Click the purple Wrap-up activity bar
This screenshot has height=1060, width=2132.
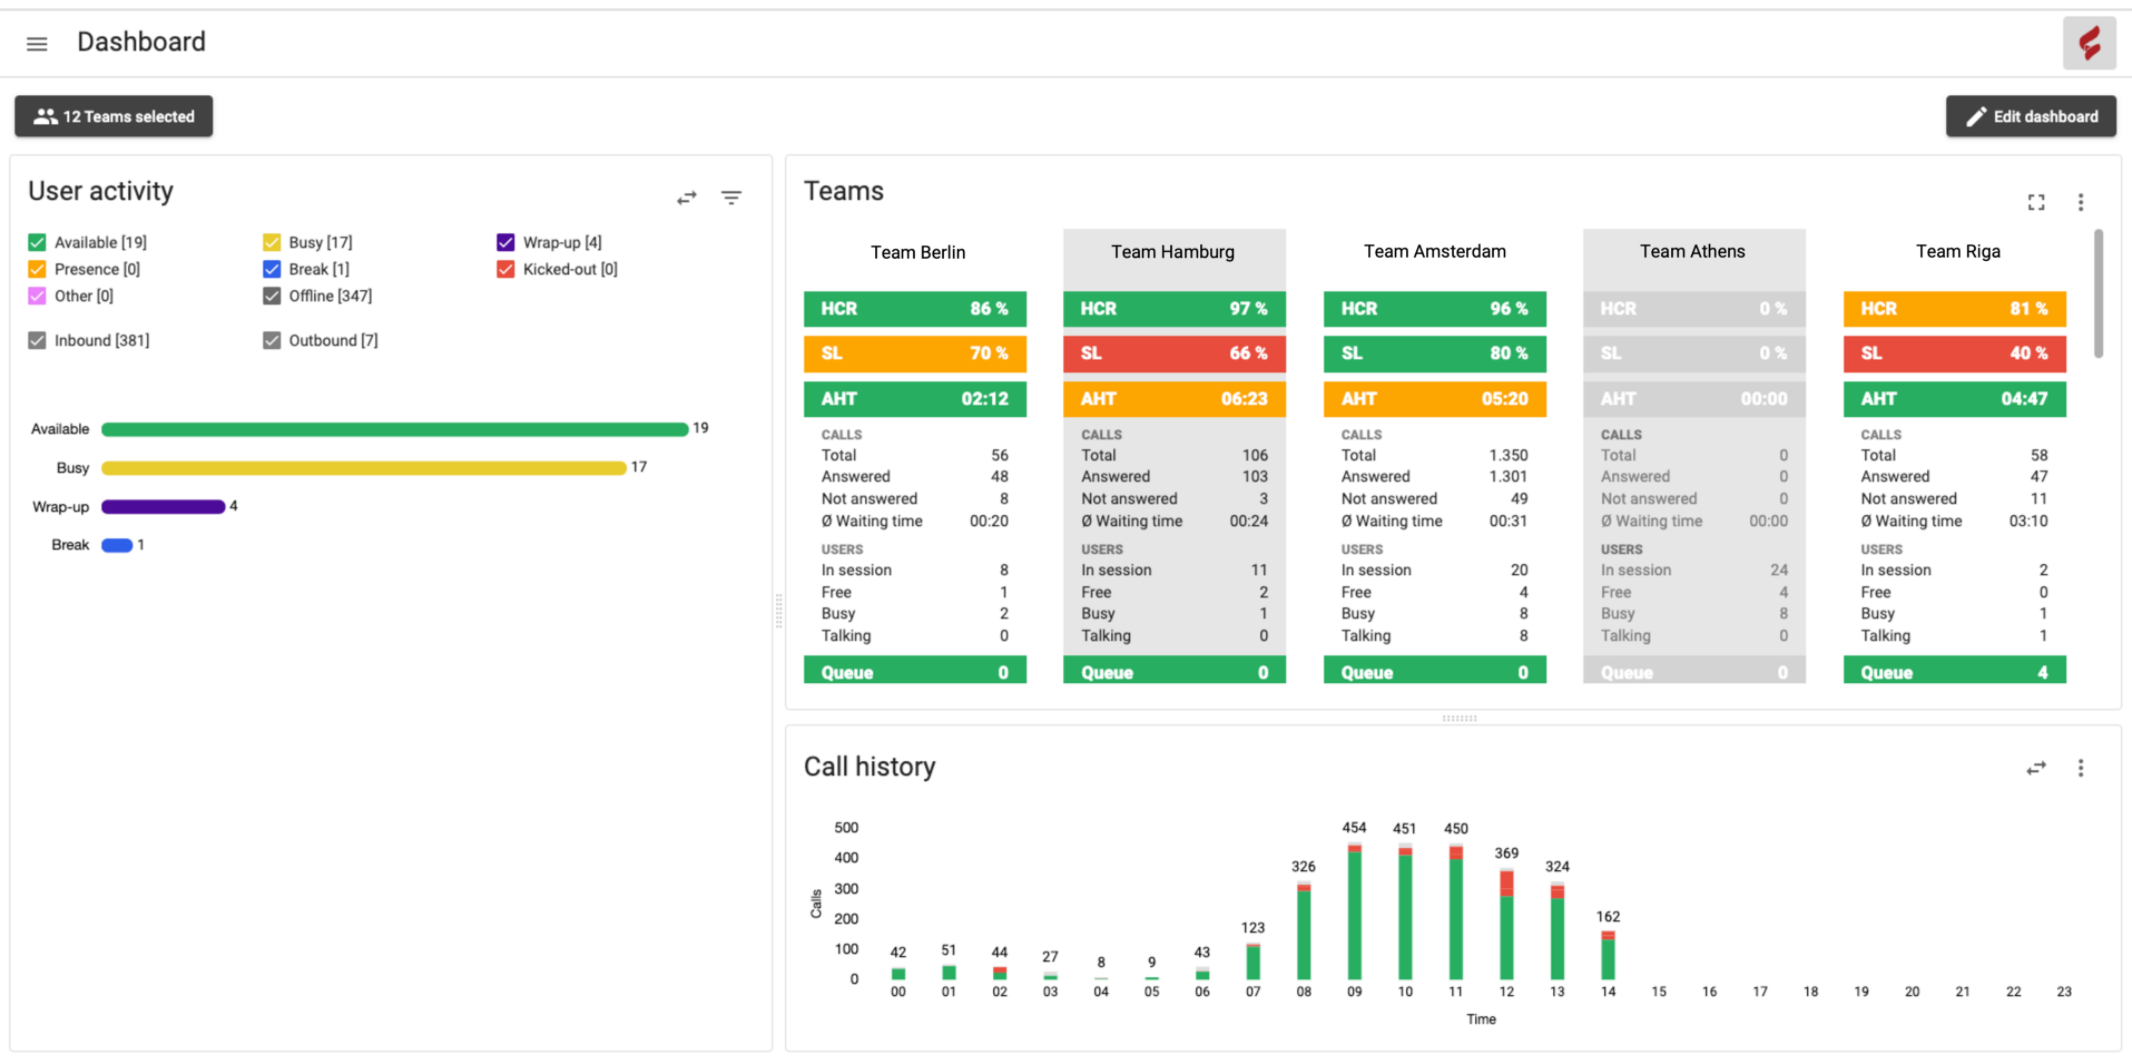tap(163, 507)
